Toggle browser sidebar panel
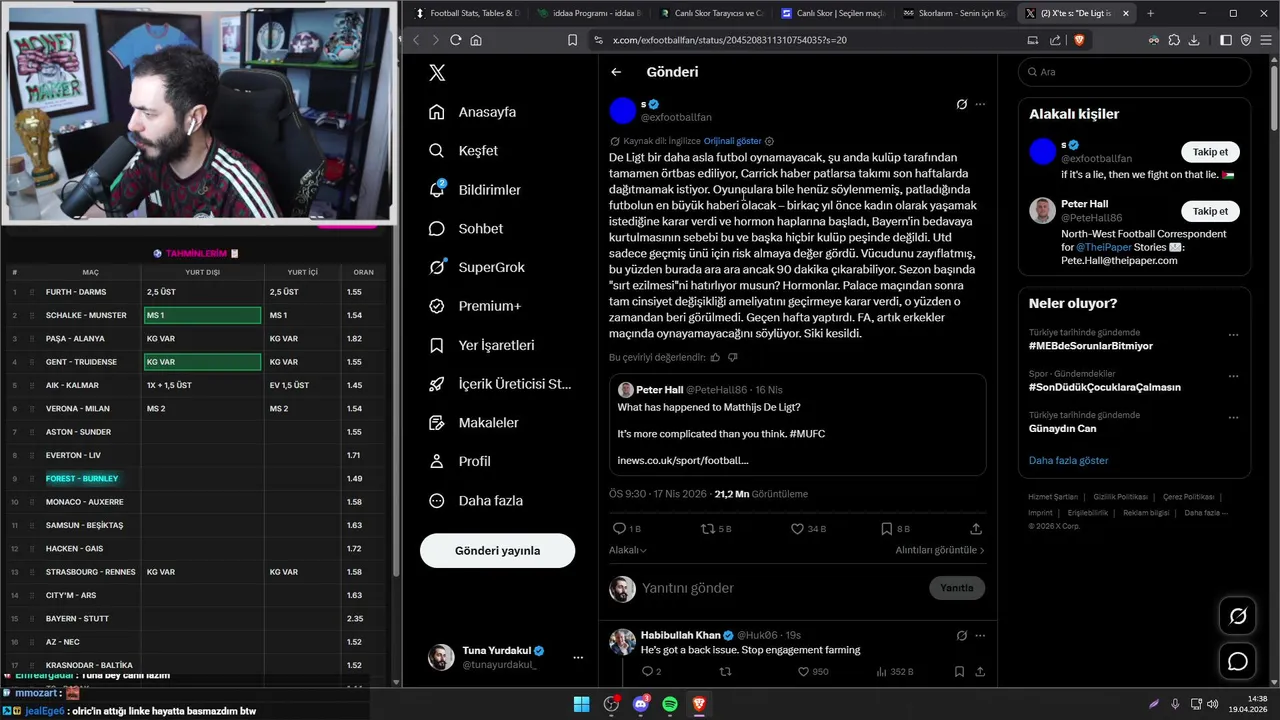 (1226, 40)
